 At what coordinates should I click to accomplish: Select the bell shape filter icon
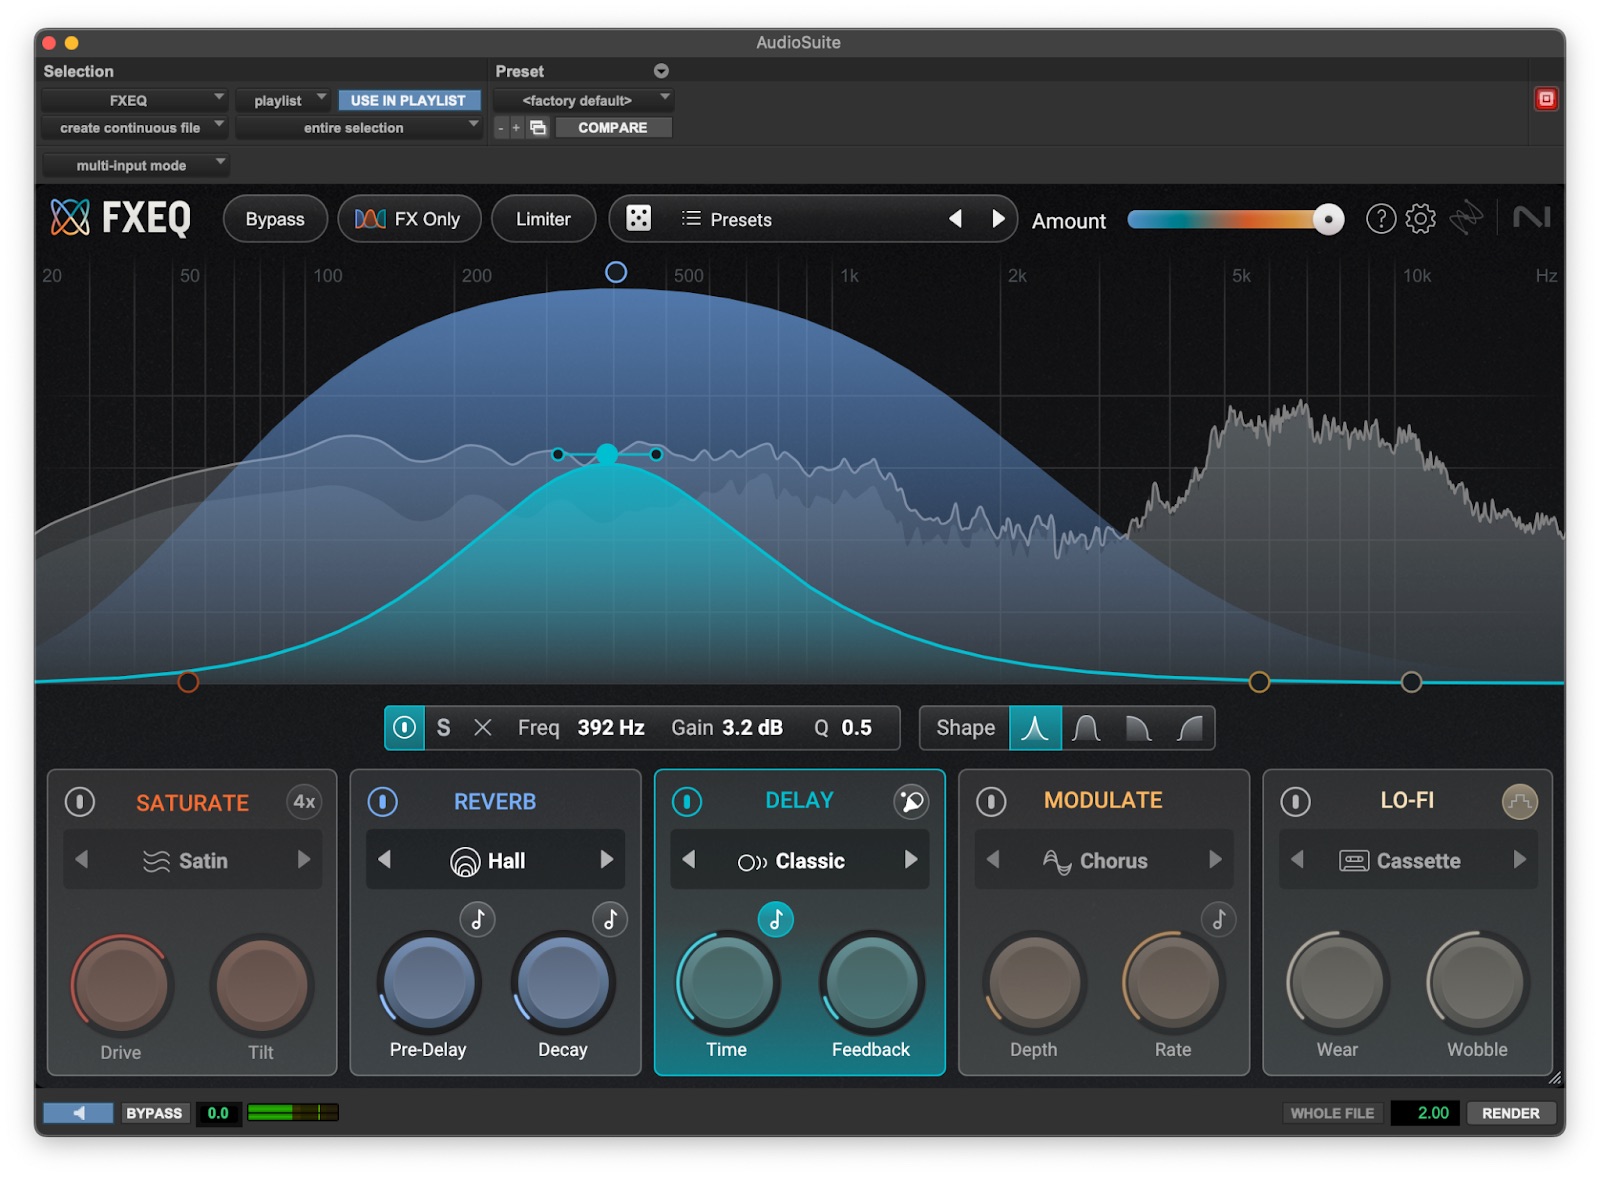(x=1086, y=728)
